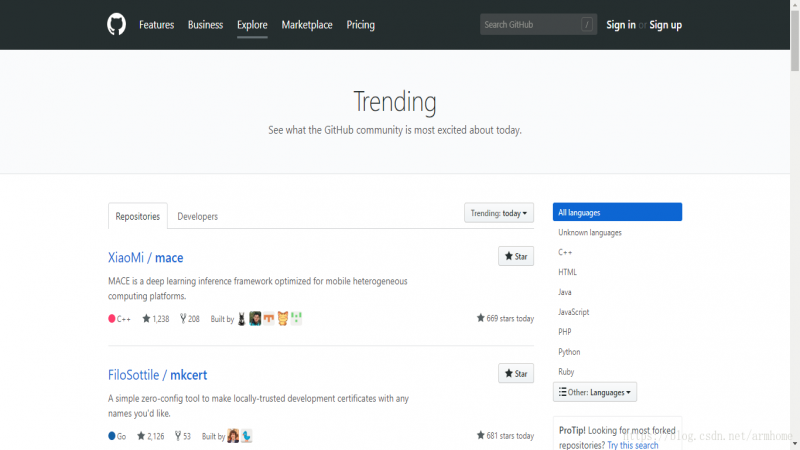800x450 pixels.
Task: Open the Trending: today dropdown
Action: 499,213
